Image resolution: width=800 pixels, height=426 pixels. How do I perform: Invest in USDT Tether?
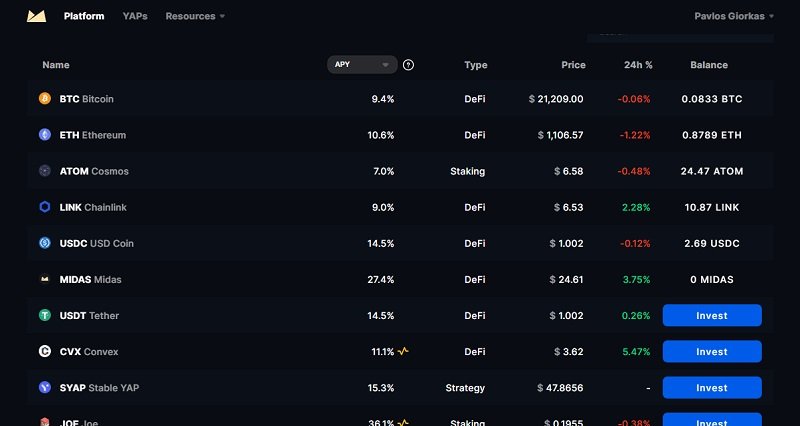tap(712, 315)
